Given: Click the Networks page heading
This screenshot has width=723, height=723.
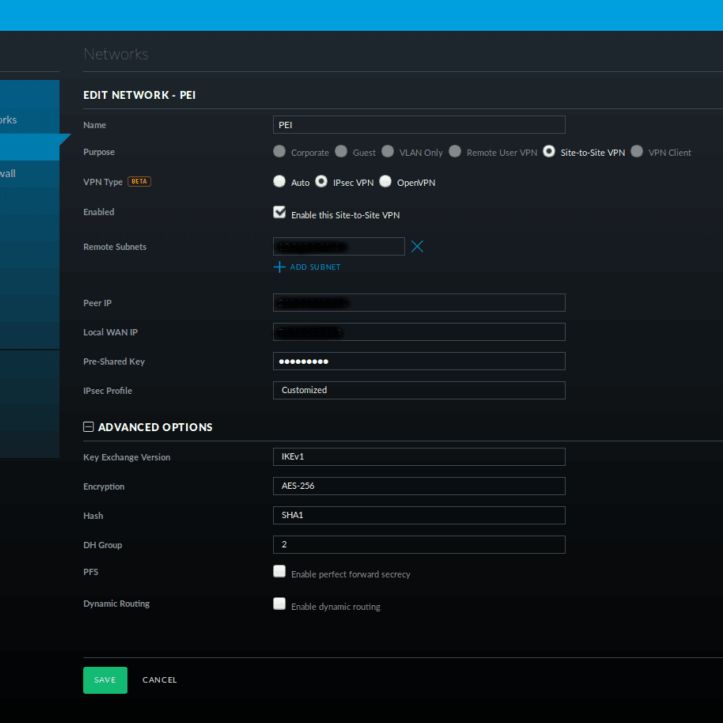Looking at the screenshot, I should pyautogui.click(x=116, y=54).
